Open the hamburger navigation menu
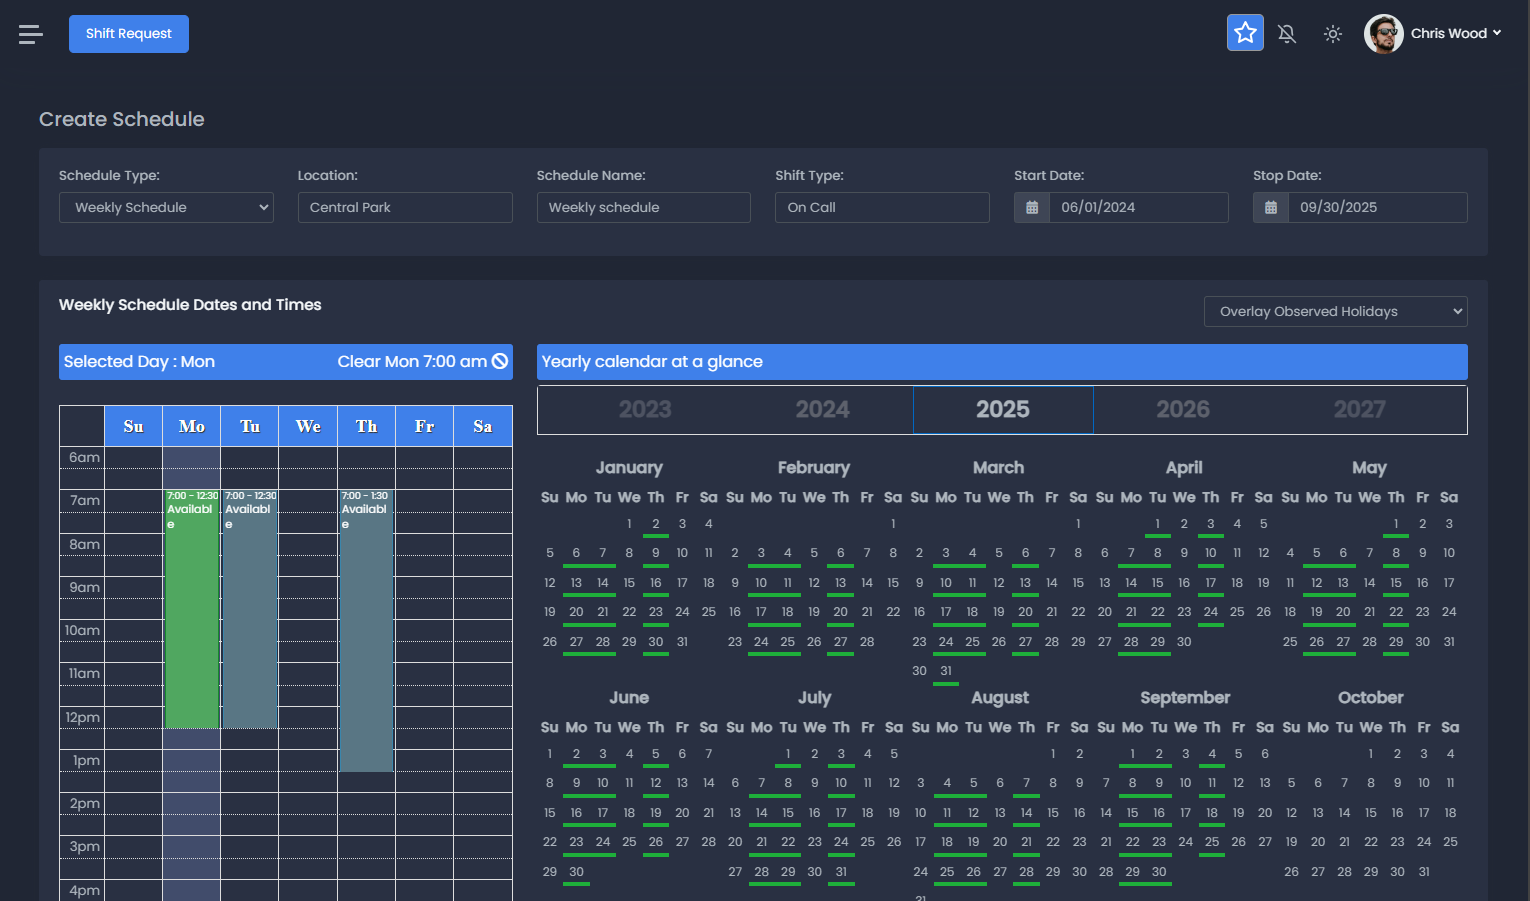 [30, 33]
